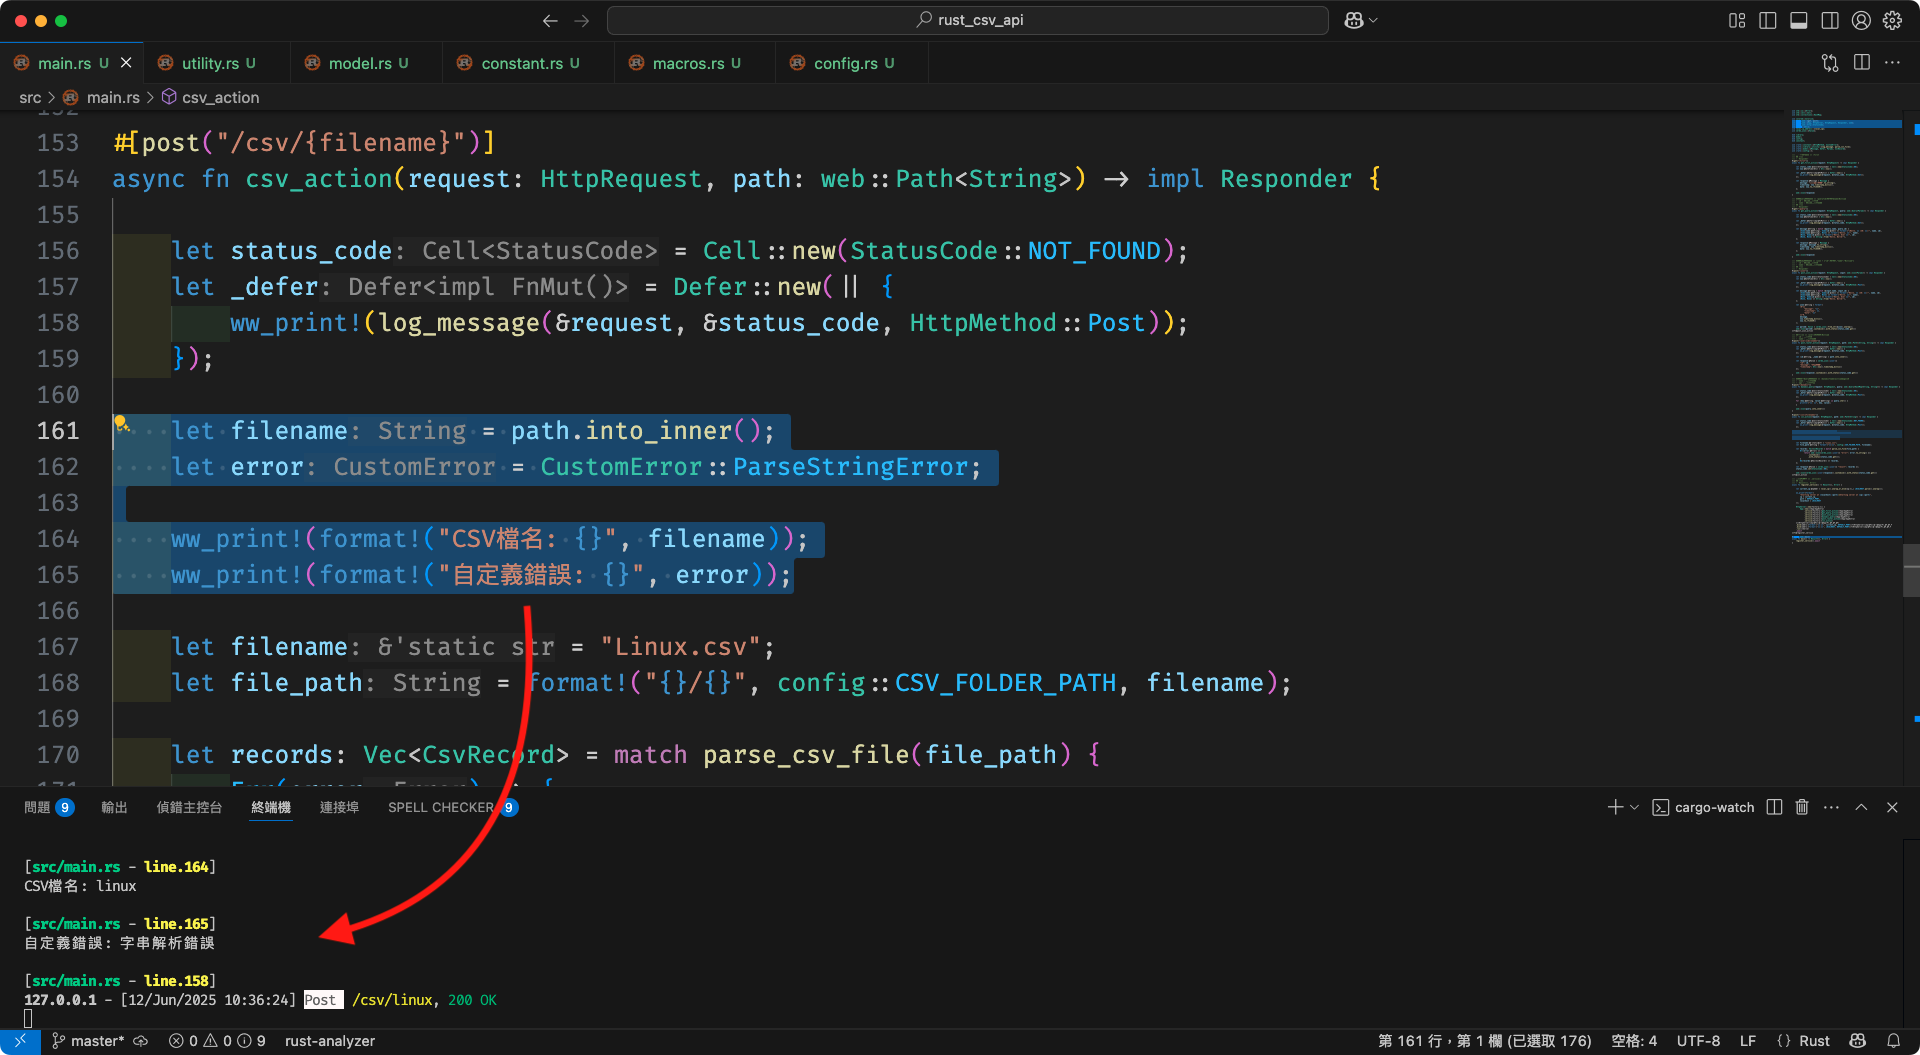The height and width of the screenshot is (1055, 1920).
Task: Click src/main.rs line.158 terminal link
Action: pyautogui.click(x=121, y=981)
